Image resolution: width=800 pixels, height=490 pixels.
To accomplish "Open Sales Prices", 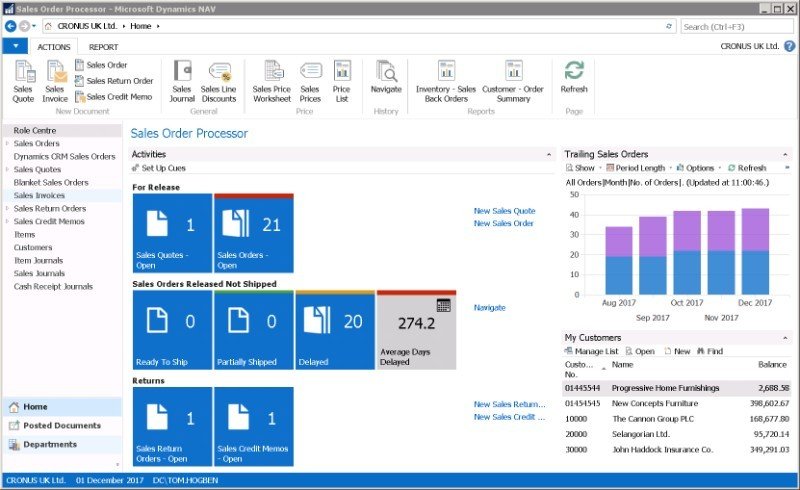I will coord(310,82).
